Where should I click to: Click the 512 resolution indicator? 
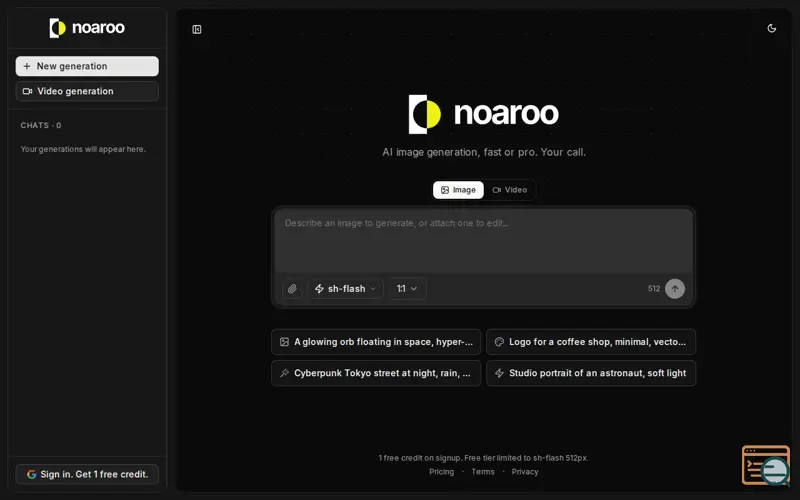pyautogui.click(x=654, y=289)
